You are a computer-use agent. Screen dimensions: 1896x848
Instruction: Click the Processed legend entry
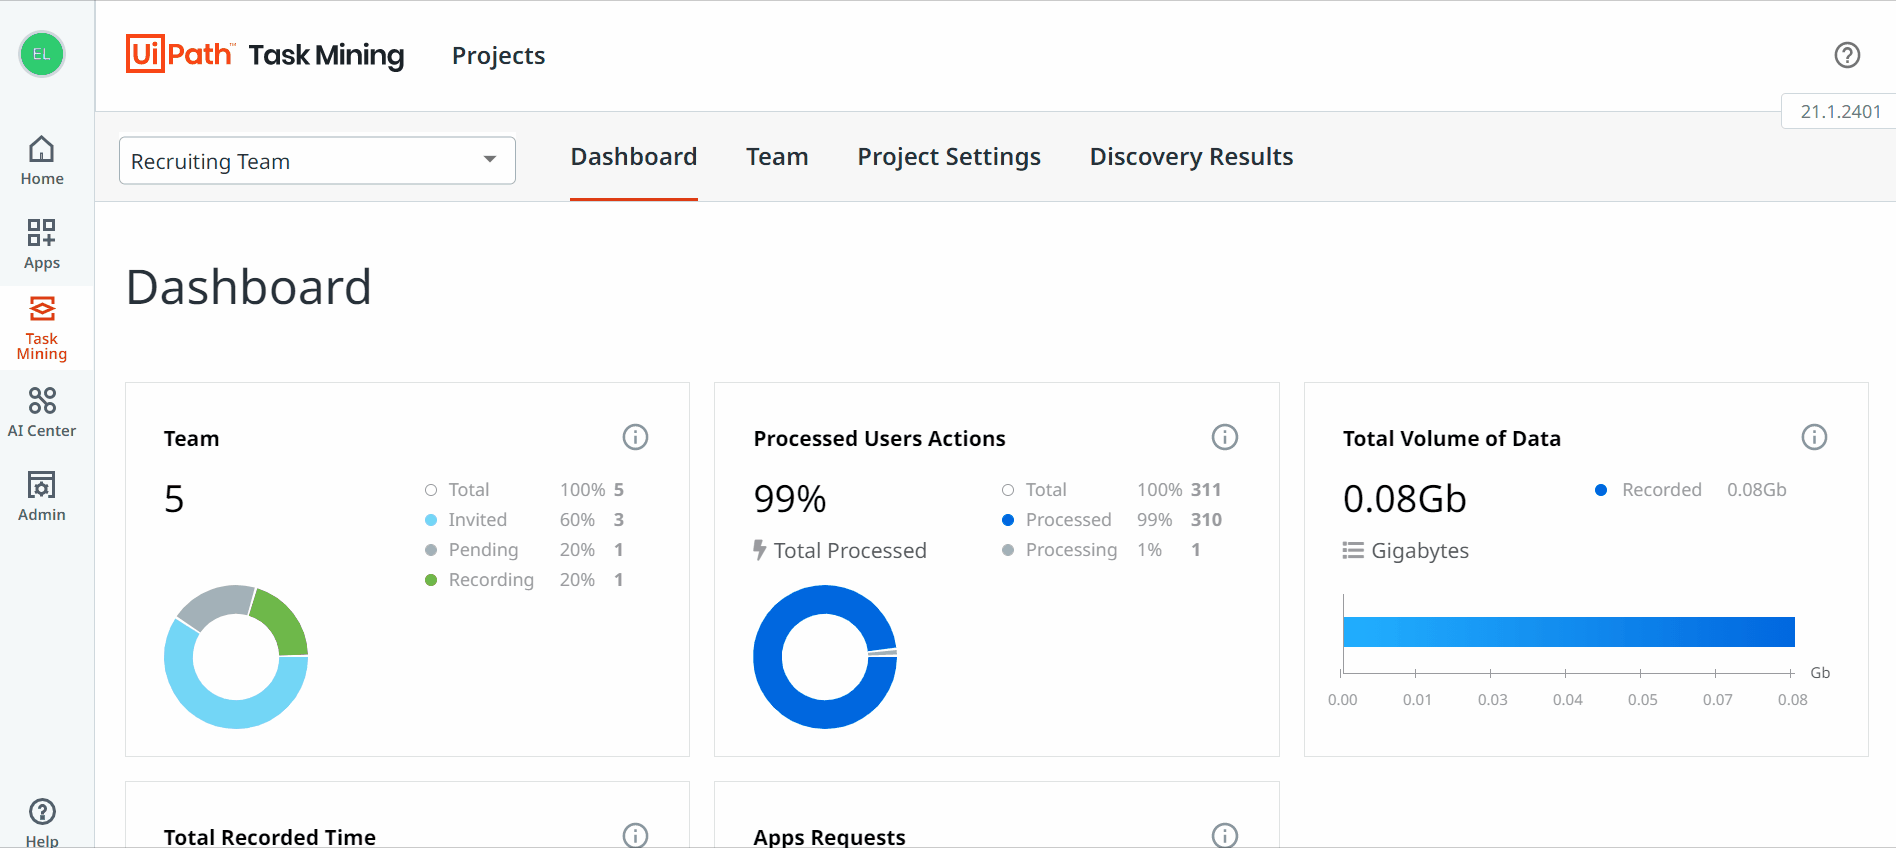(x=1112, y=520)
